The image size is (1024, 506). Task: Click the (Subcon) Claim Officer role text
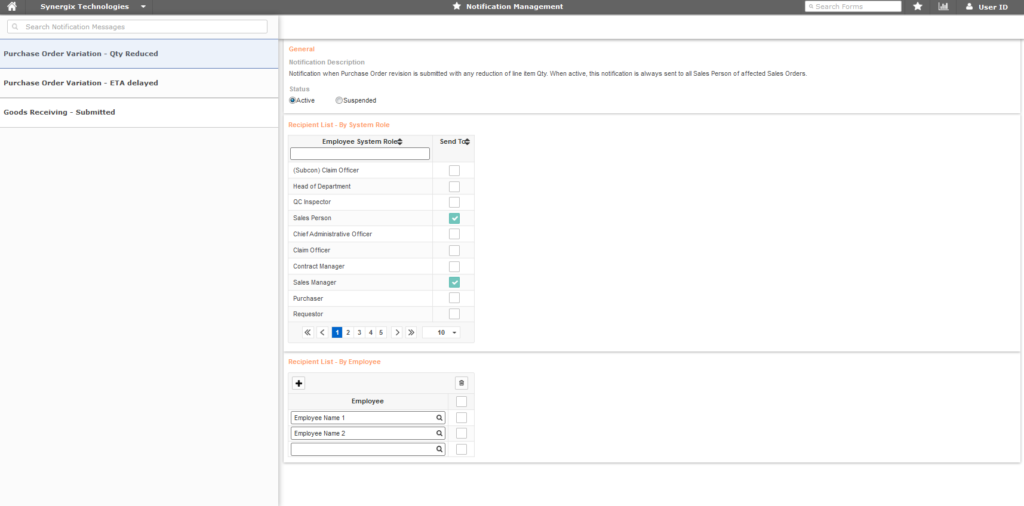pos(326,170)
